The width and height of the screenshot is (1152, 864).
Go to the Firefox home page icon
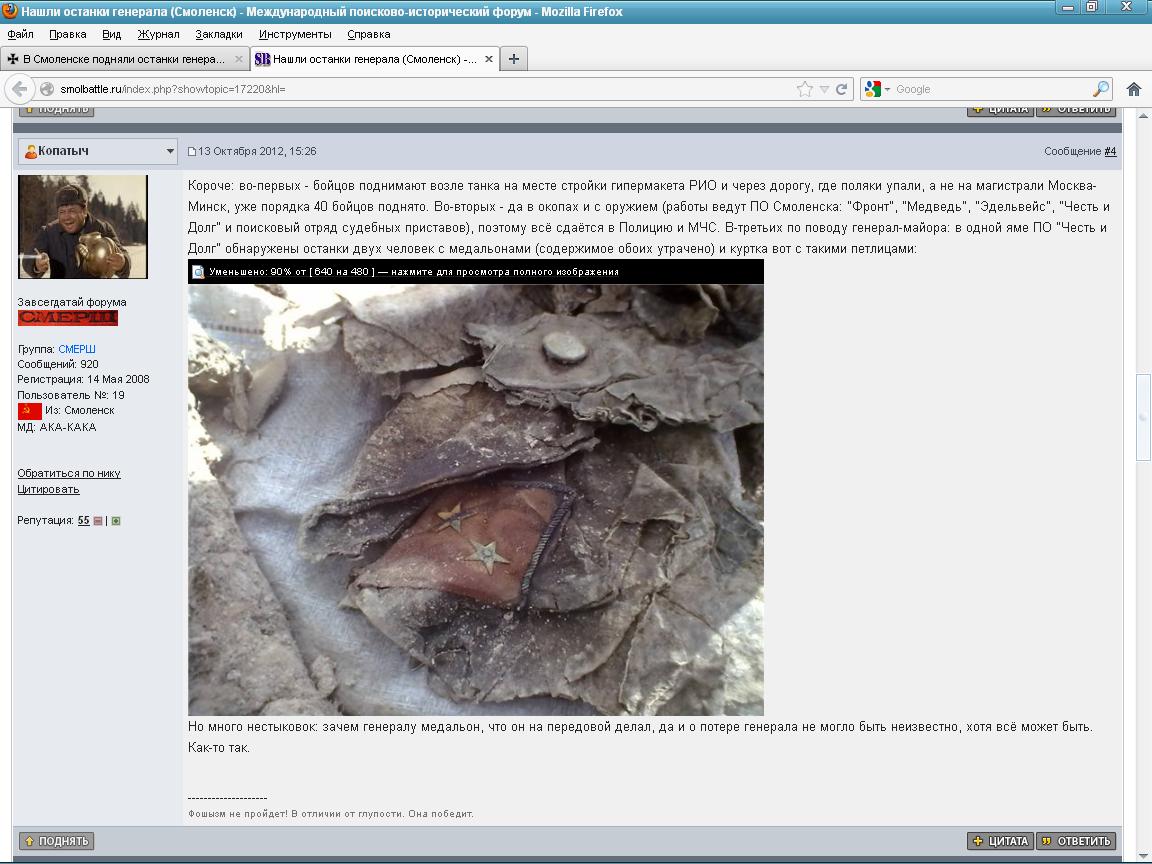[x=1133, y=89]
